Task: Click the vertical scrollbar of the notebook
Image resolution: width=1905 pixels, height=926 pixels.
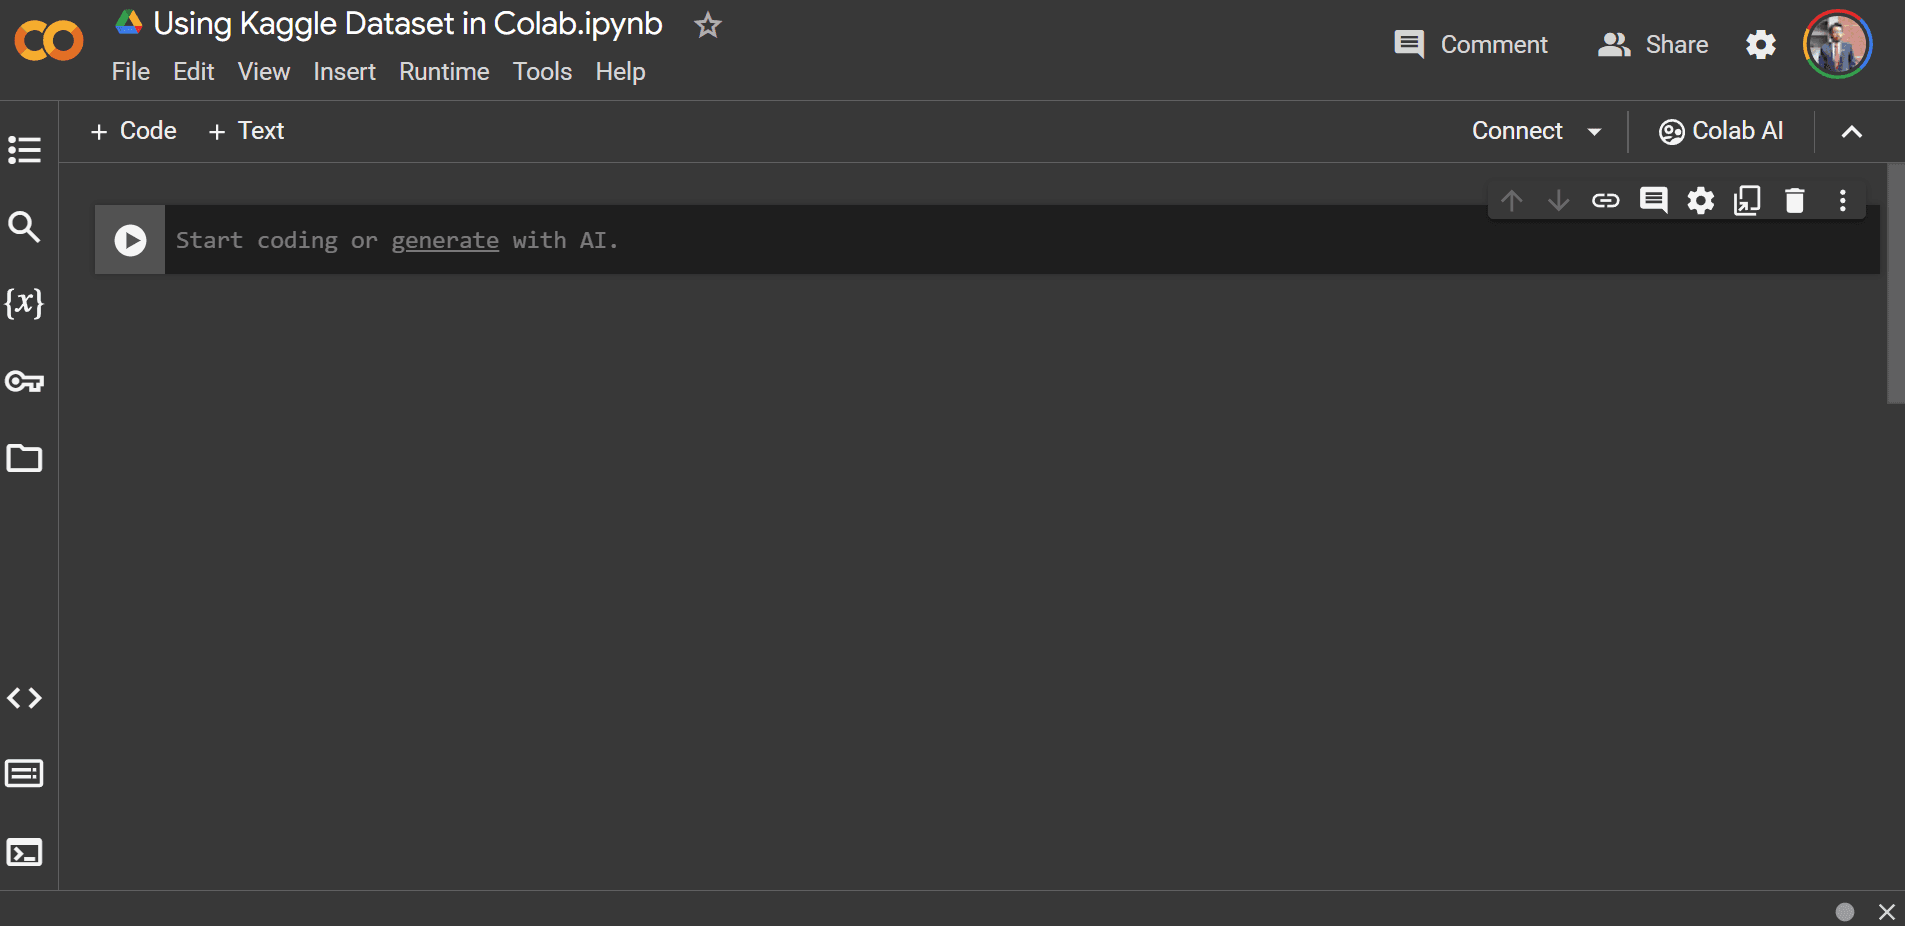Action: (x=1895, y=284)
